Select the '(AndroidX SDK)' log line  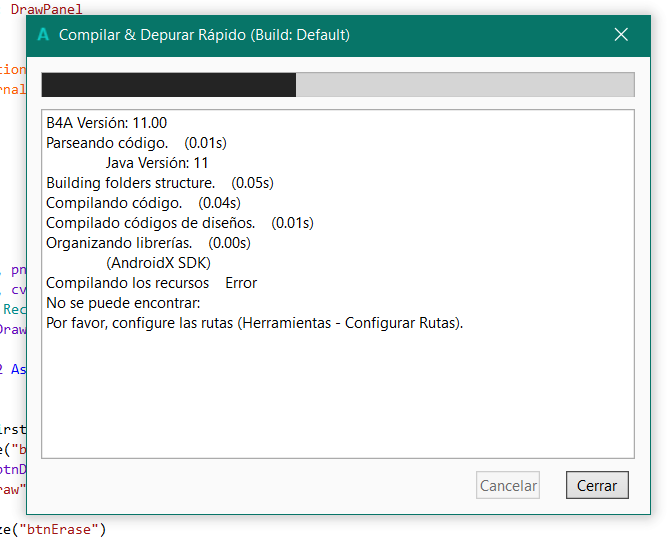(158, 263)
